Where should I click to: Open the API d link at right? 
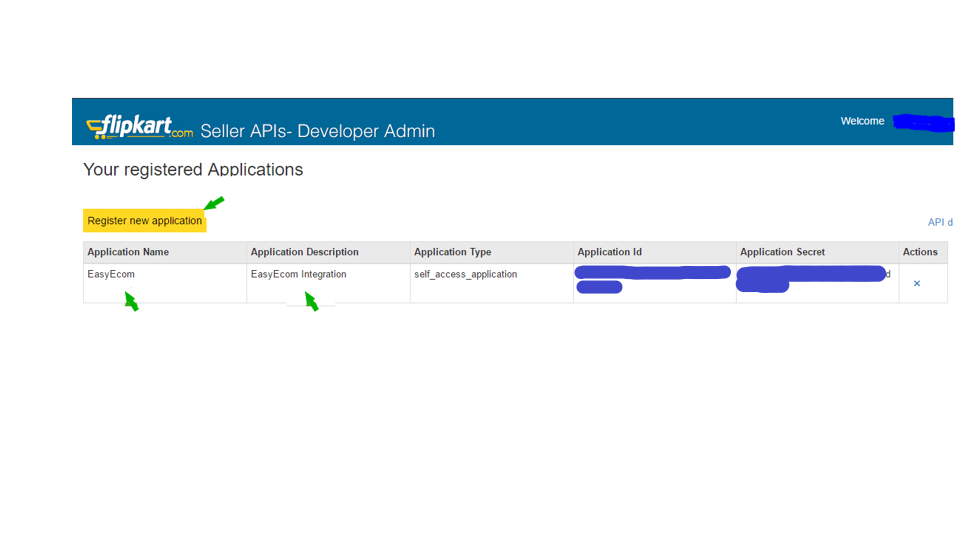pyautogui.click(x=940, y=223)
